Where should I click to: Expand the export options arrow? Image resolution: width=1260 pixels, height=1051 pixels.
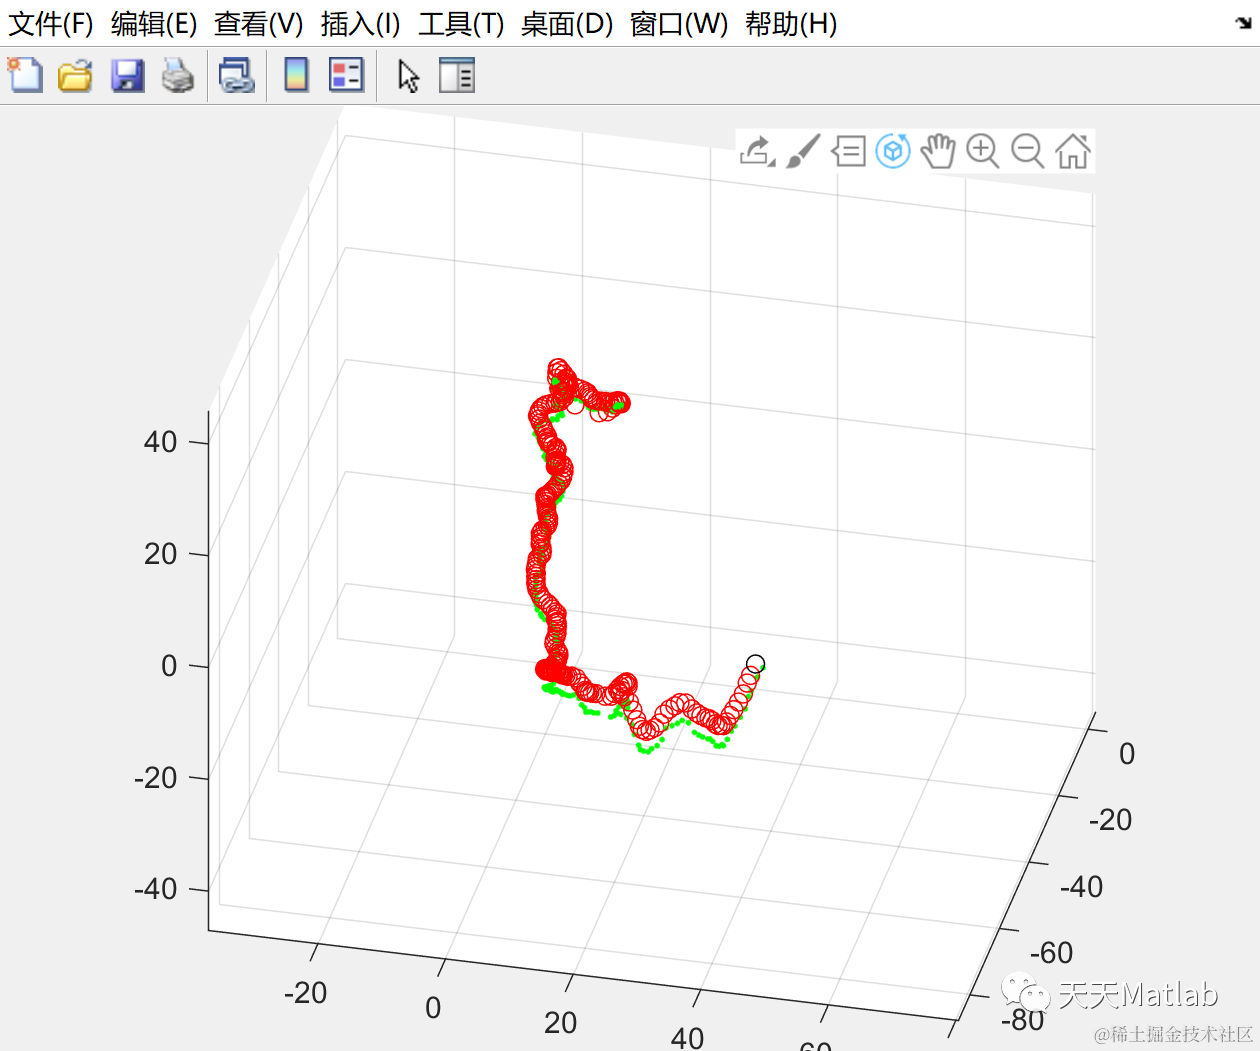point(771,163)
